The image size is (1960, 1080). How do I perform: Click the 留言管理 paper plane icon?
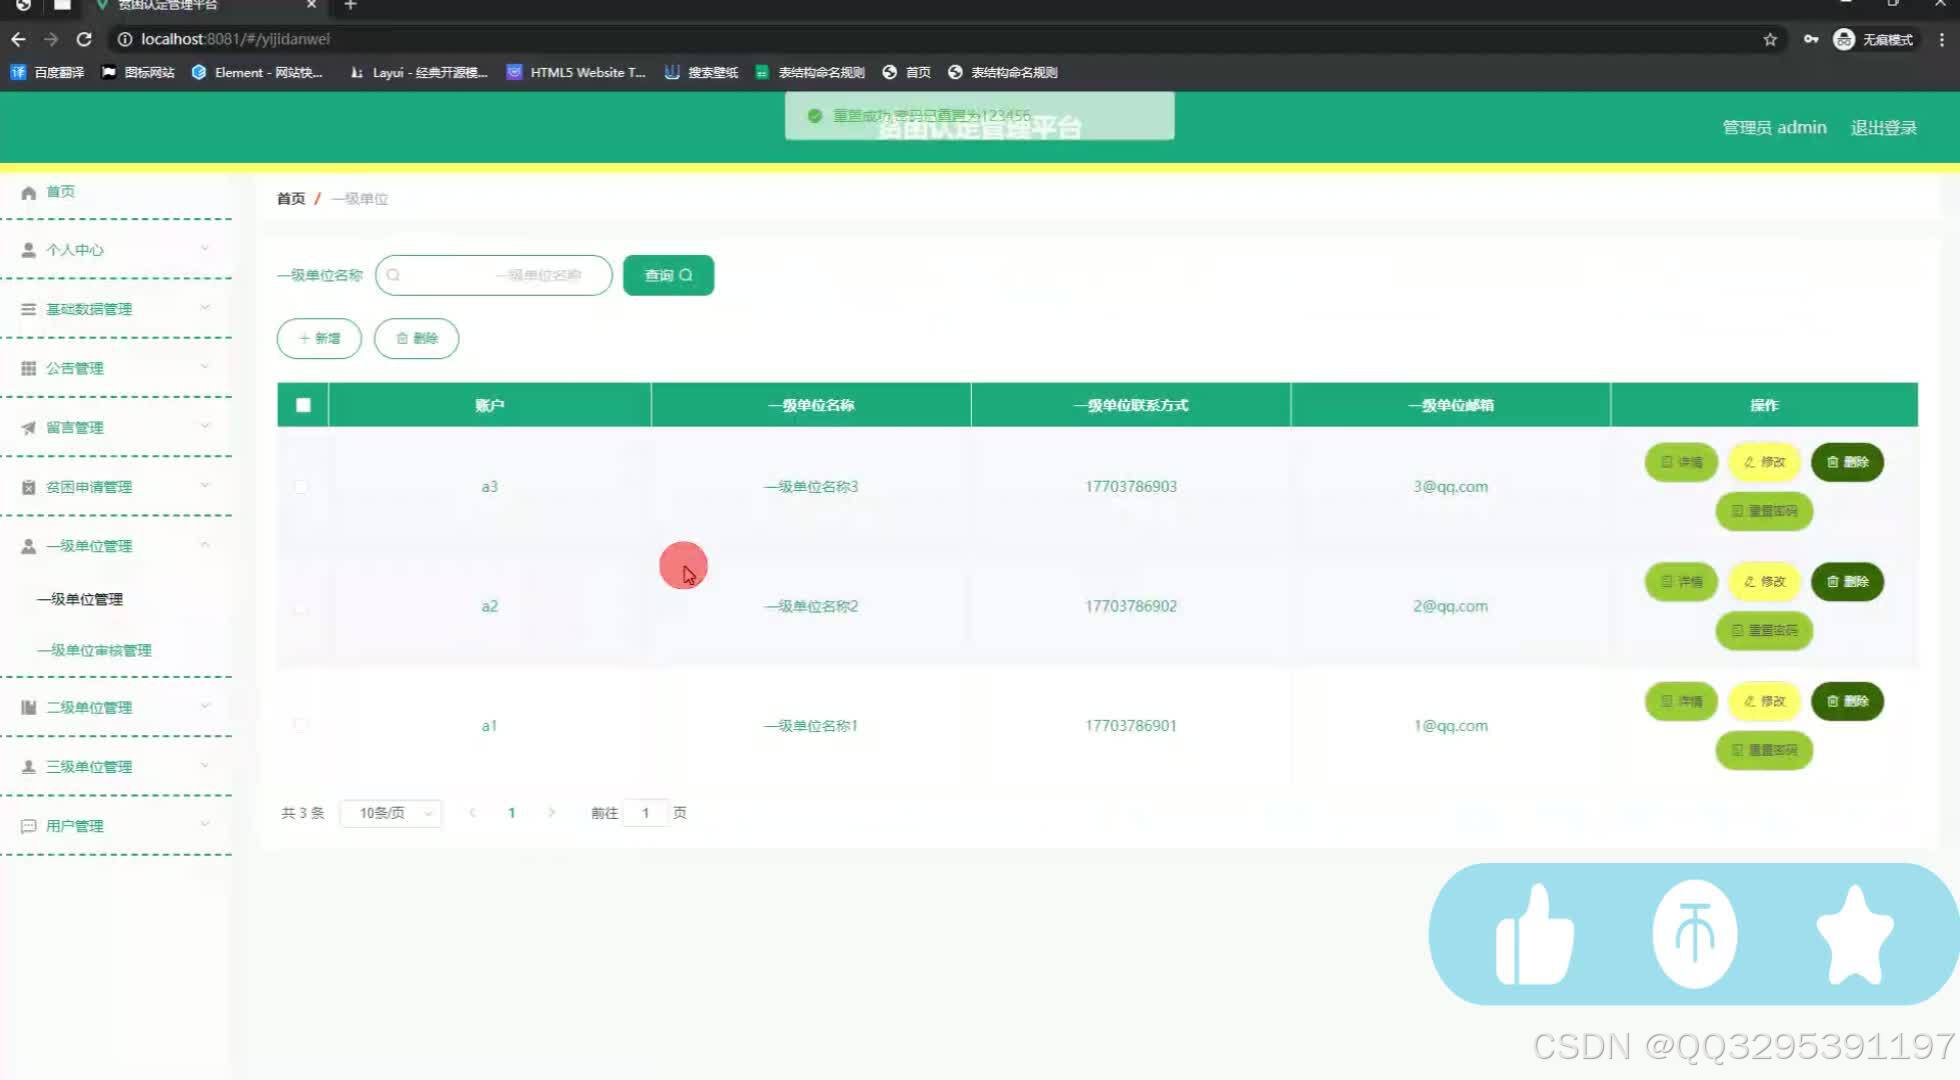28,428
